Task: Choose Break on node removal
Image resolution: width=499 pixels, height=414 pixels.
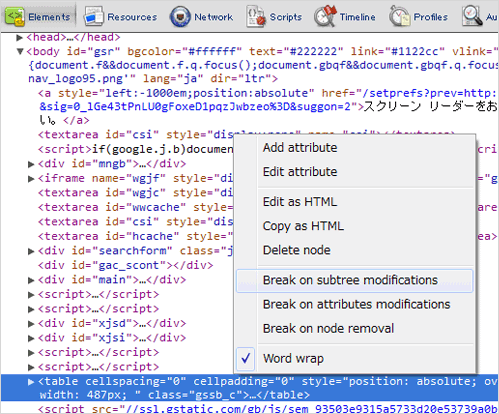Action: click(x=328, y=328)
